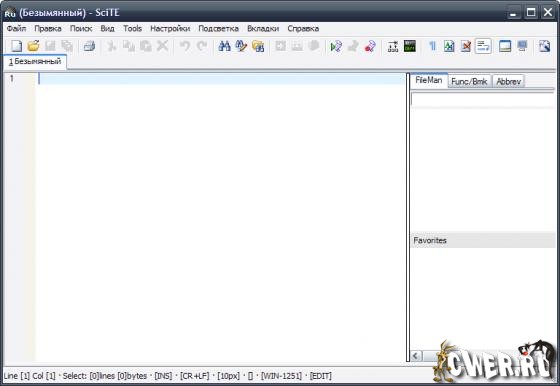Switch to the Abbrev sidebar tab
The image size is (560, 386).
[509, 81]
